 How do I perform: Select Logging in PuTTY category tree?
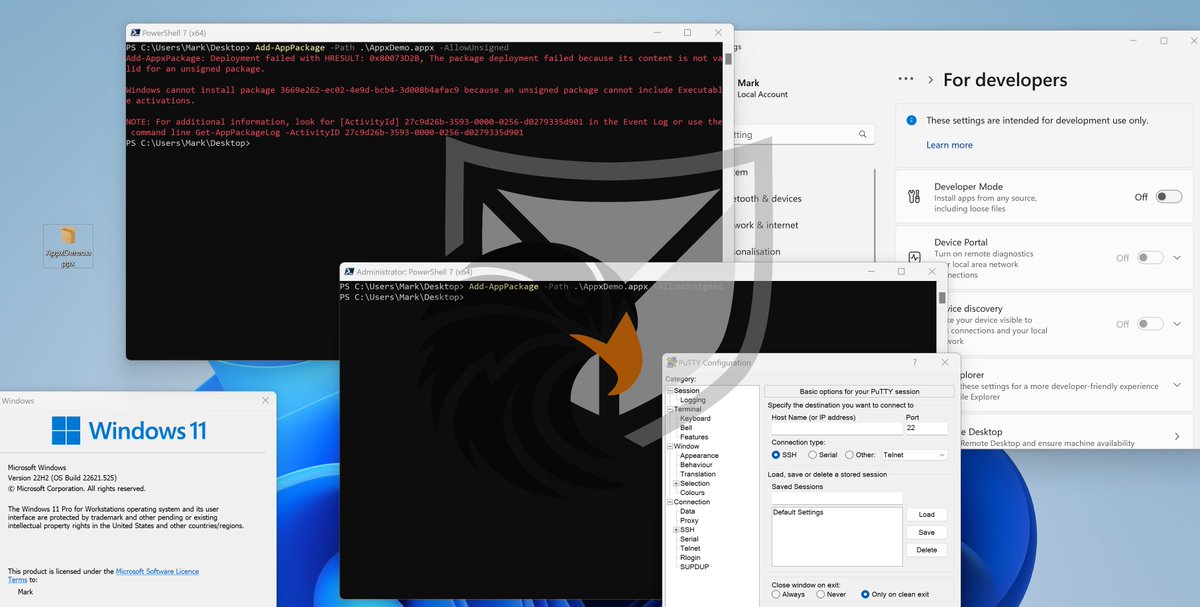pyautogui.click(x=693, y=400)
